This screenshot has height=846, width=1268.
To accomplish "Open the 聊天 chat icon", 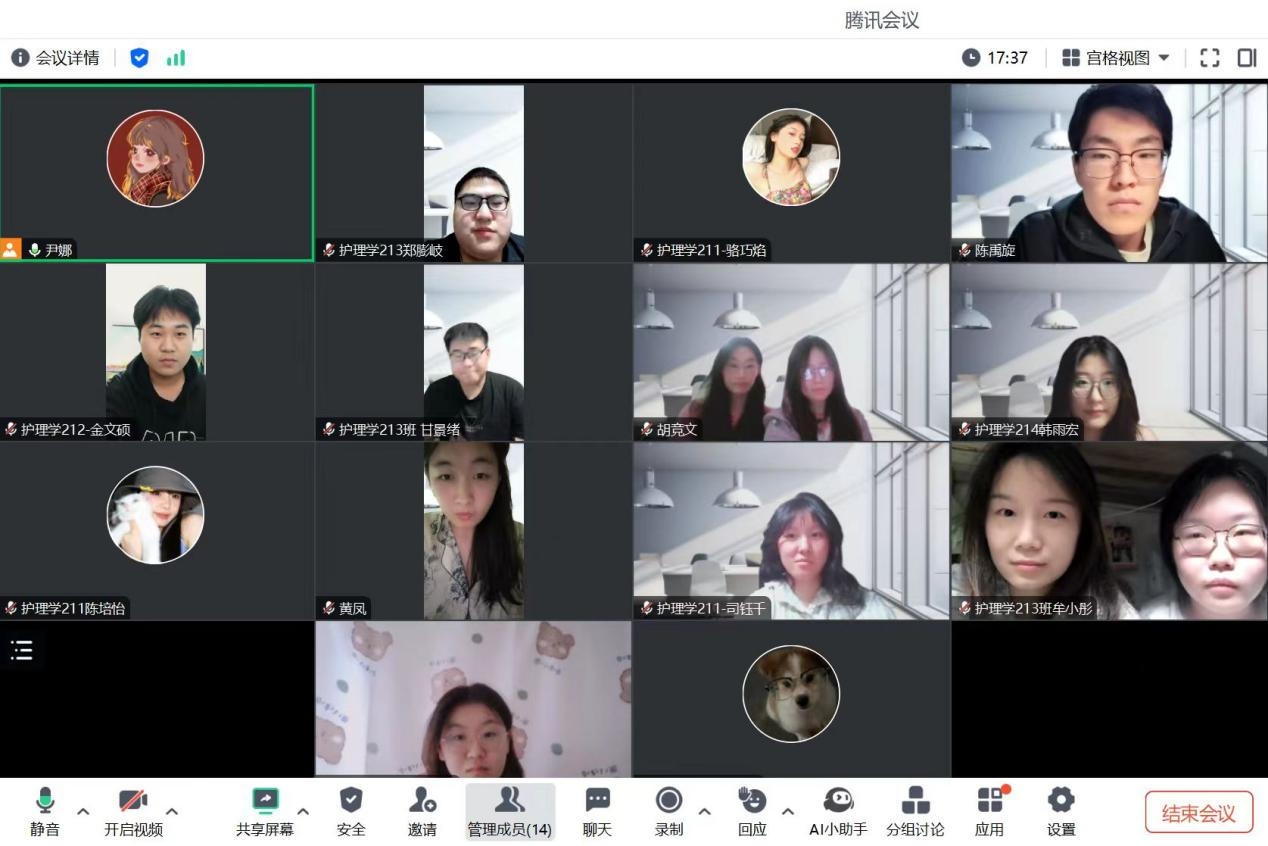I will [597, 811].
